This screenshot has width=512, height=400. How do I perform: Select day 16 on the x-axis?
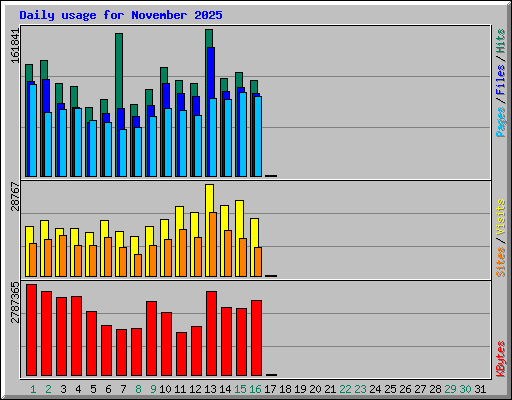click(x=255, y=389)
